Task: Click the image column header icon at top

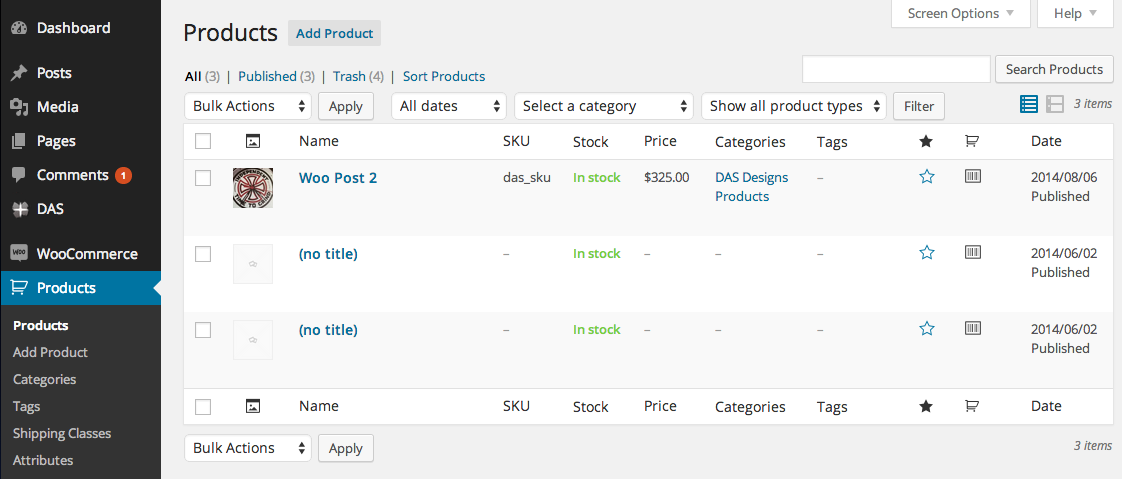Action: (x=252, y=142)
